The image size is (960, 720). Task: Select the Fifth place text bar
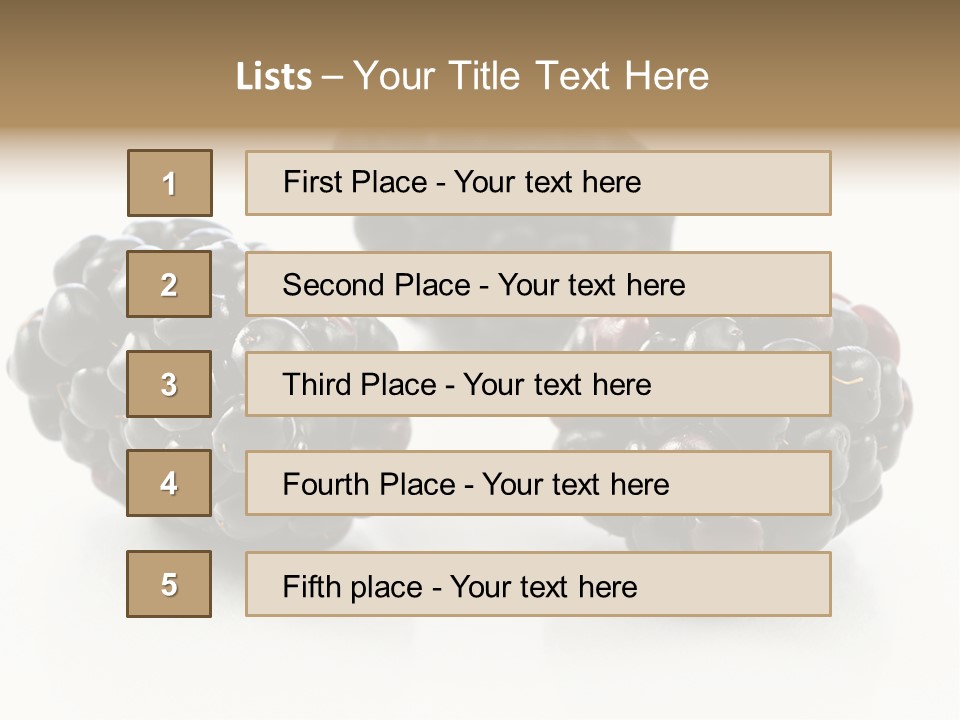[538, 584]
